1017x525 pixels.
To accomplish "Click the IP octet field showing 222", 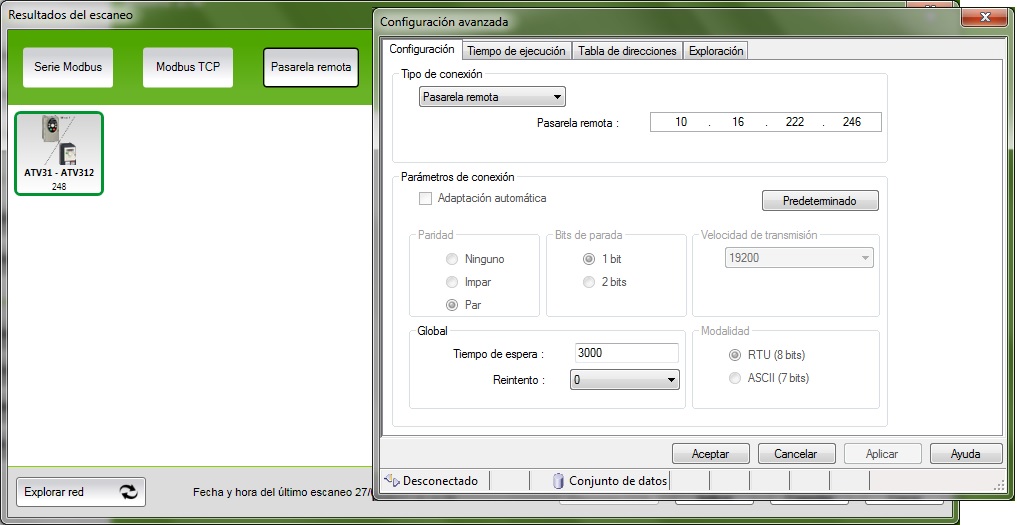I will pos(795,122).
